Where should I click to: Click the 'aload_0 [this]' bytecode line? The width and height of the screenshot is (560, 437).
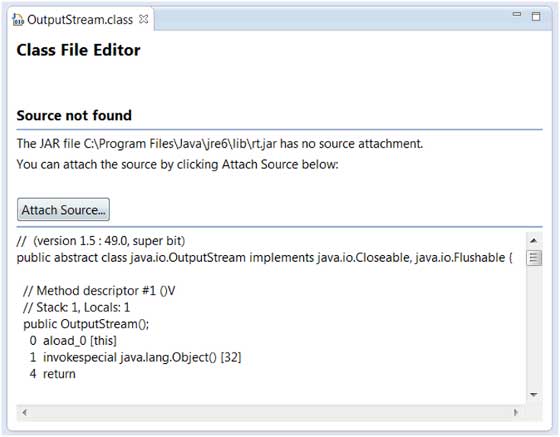coord(73,341)
